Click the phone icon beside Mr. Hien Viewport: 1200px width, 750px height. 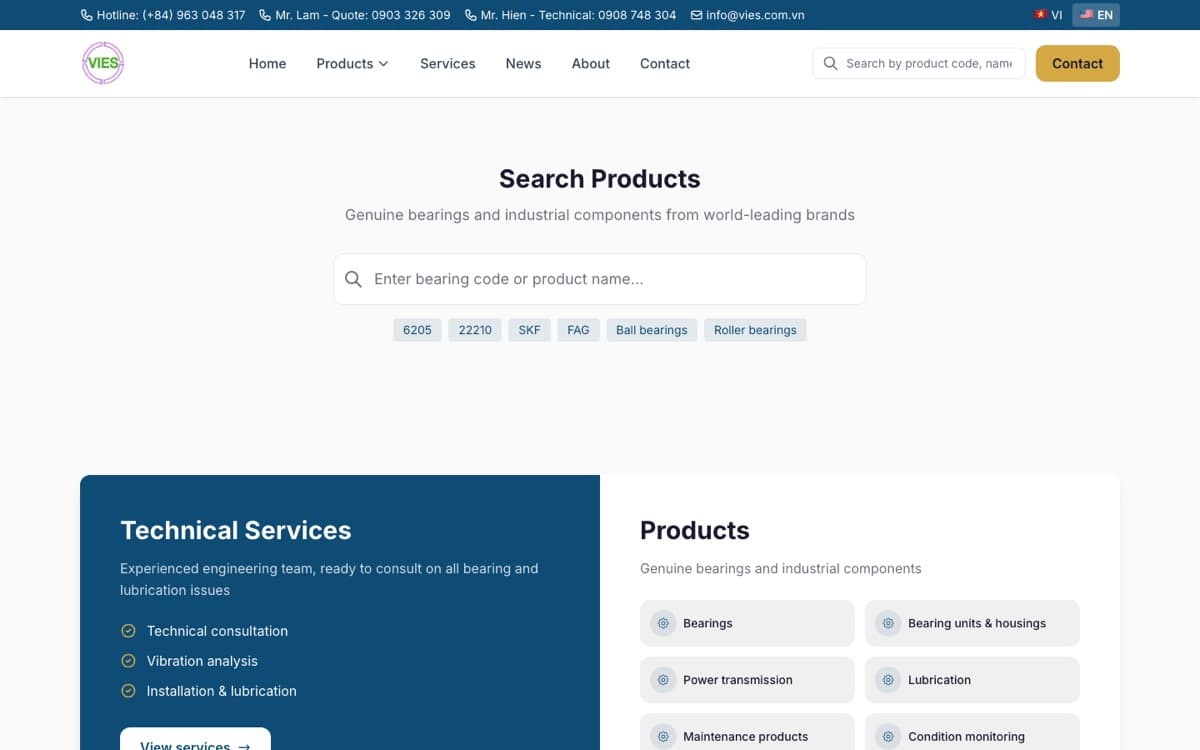[x=471, y=15]
